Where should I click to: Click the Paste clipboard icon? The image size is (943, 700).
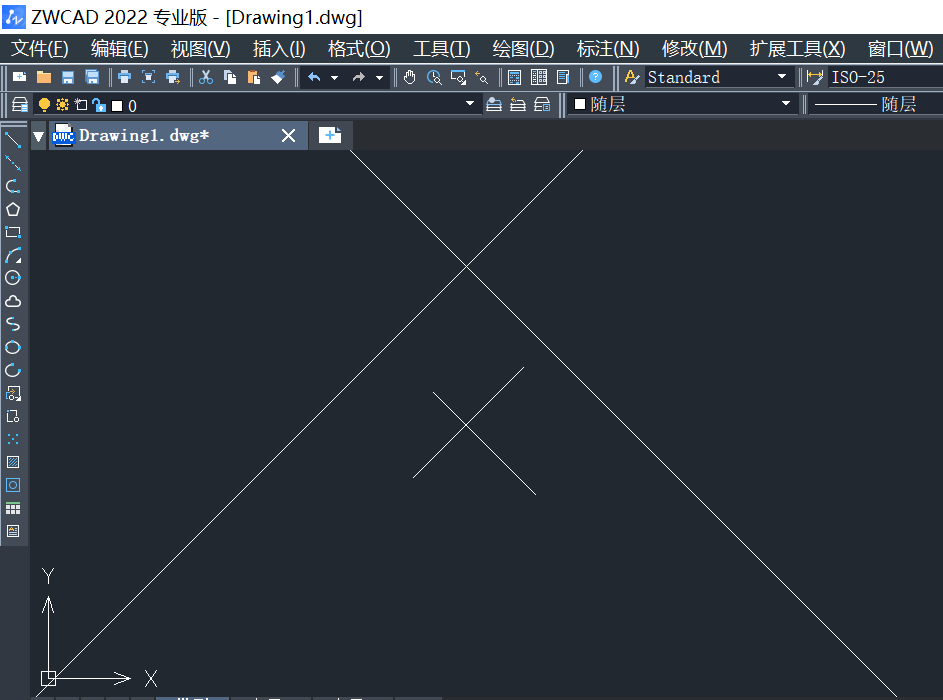(x=254, y=77)
